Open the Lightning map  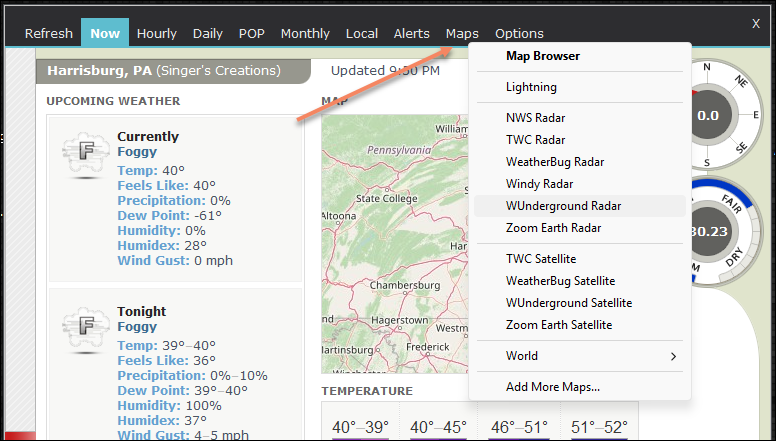(531, 87)
